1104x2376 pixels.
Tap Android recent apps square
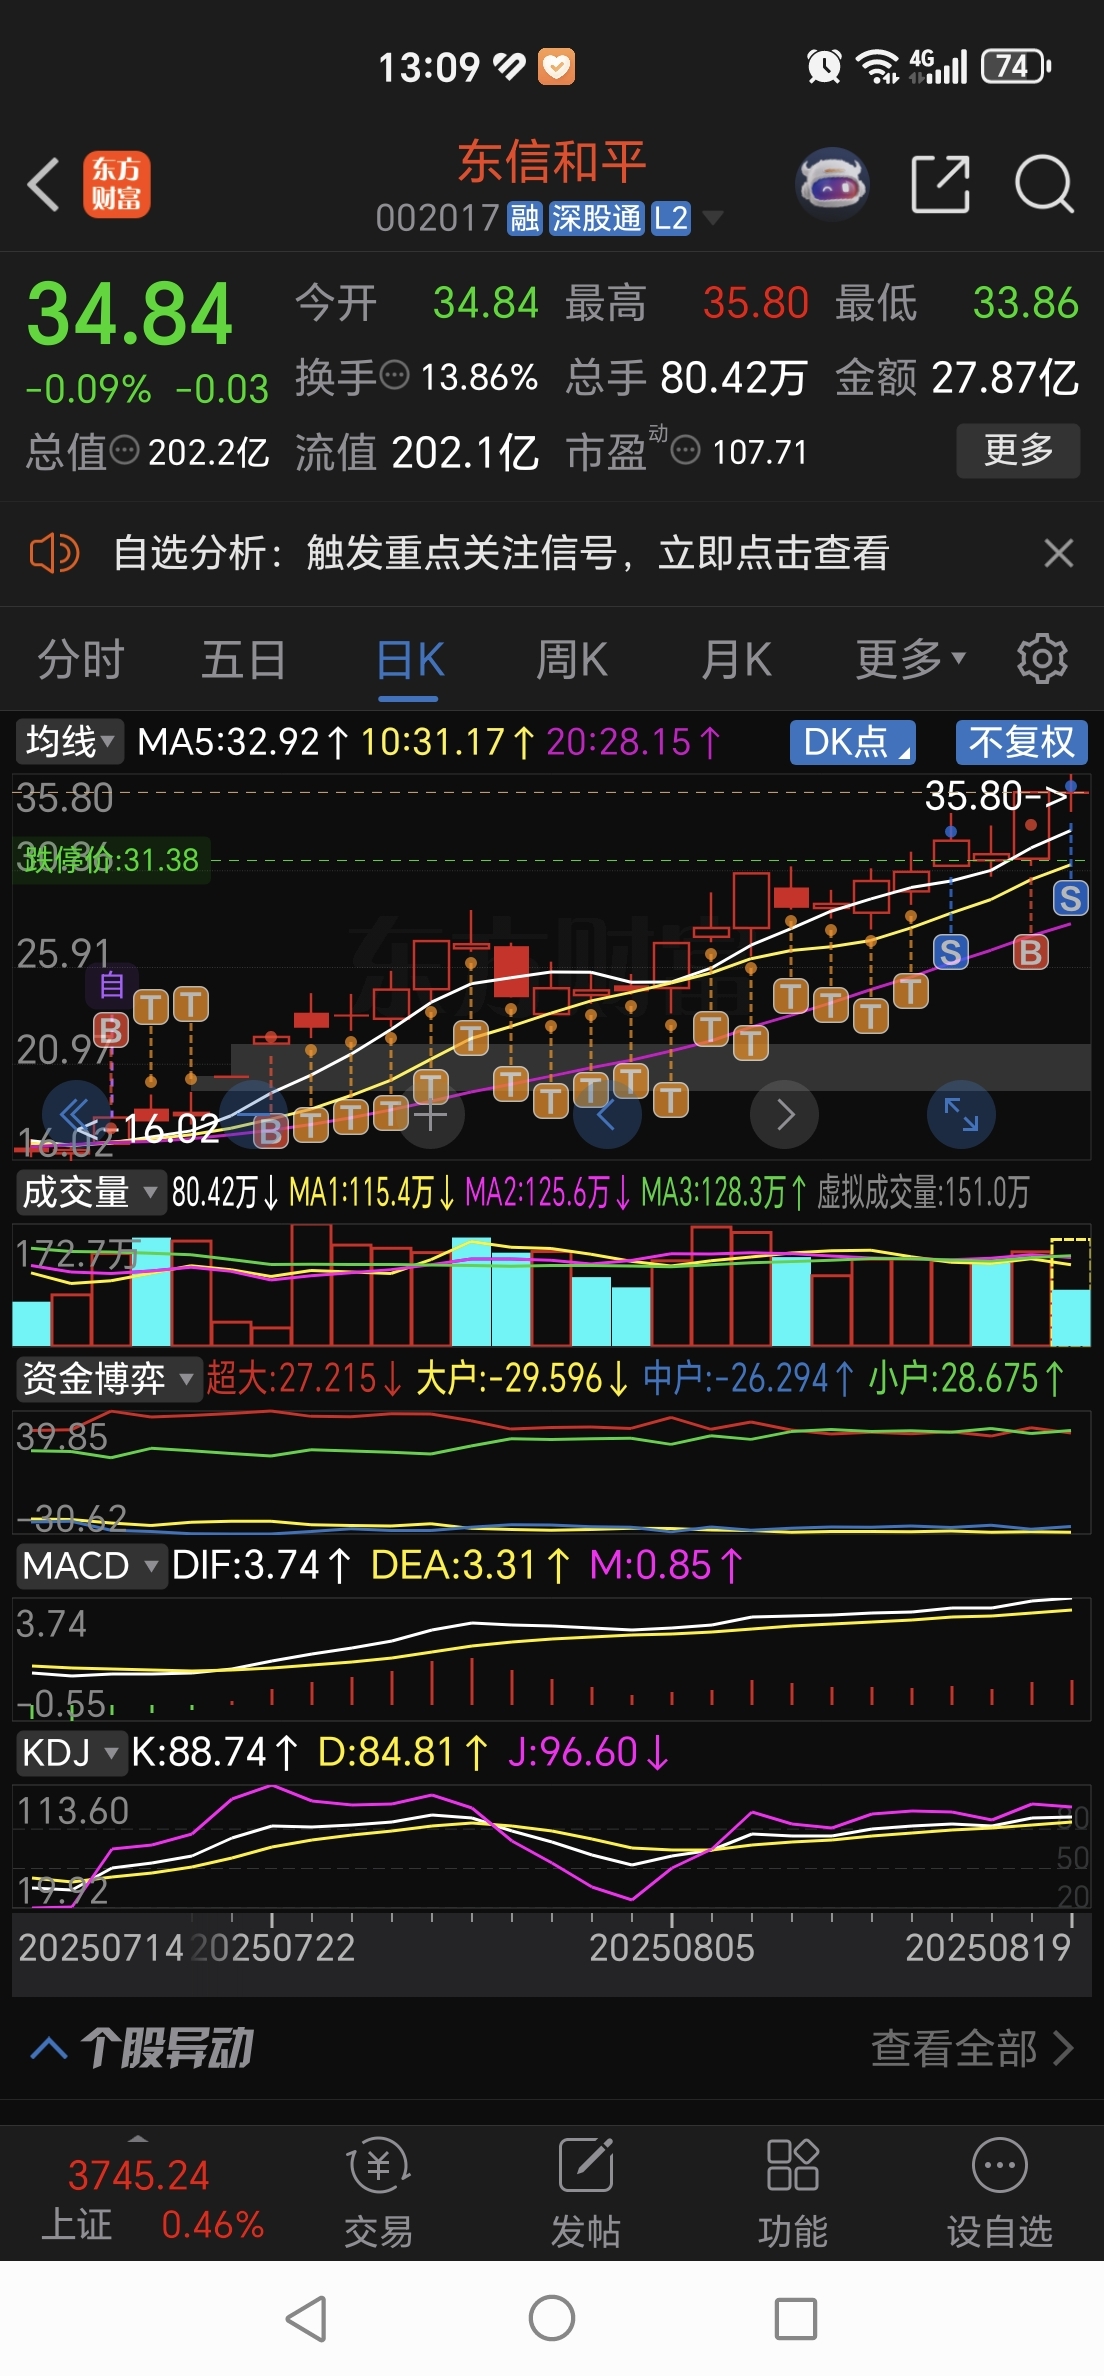pyautogui.click(x=796, y=2318)
